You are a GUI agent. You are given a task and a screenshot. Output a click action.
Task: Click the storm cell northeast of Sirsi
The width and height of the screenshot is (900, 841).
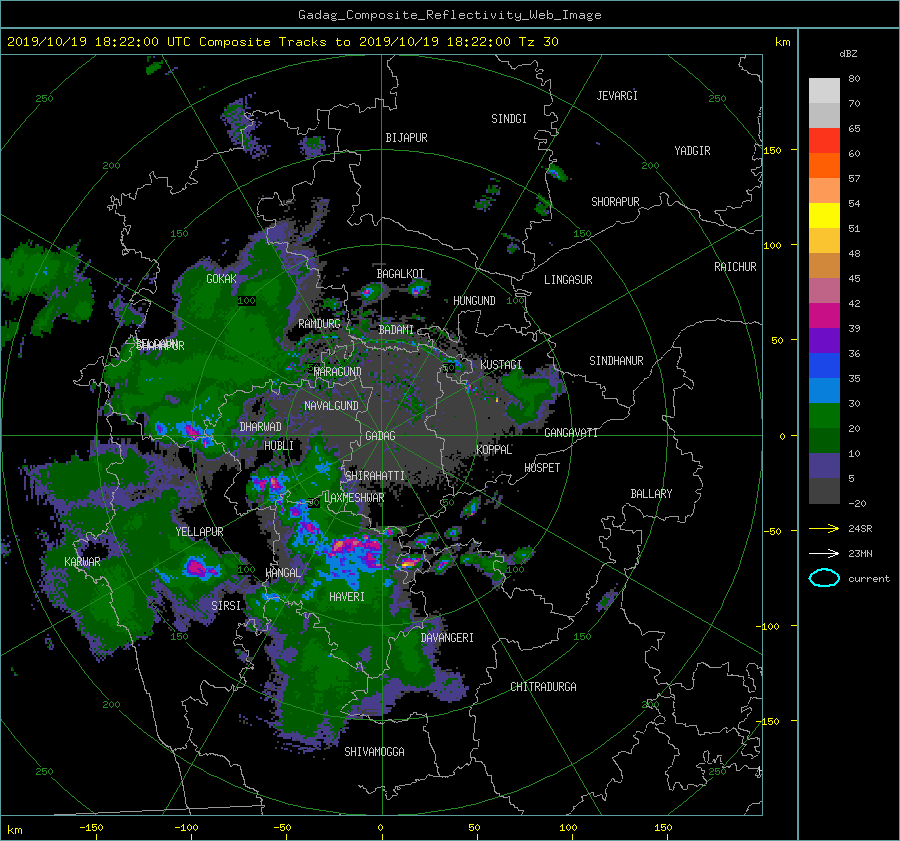tap(196, 568)
